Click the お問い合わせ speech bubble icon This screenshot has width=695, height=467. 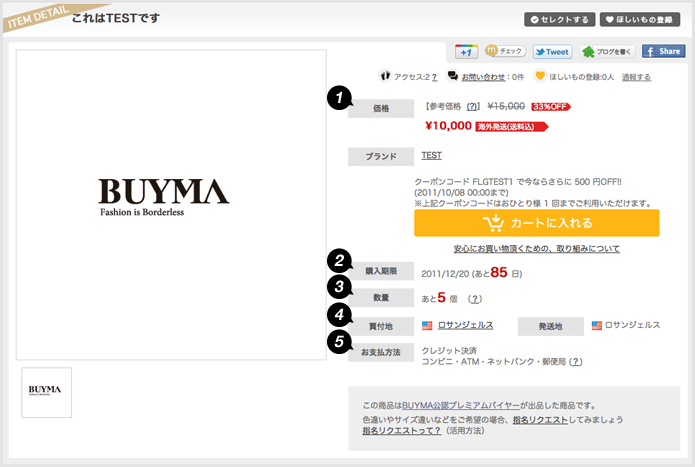[x=453, y=76]
